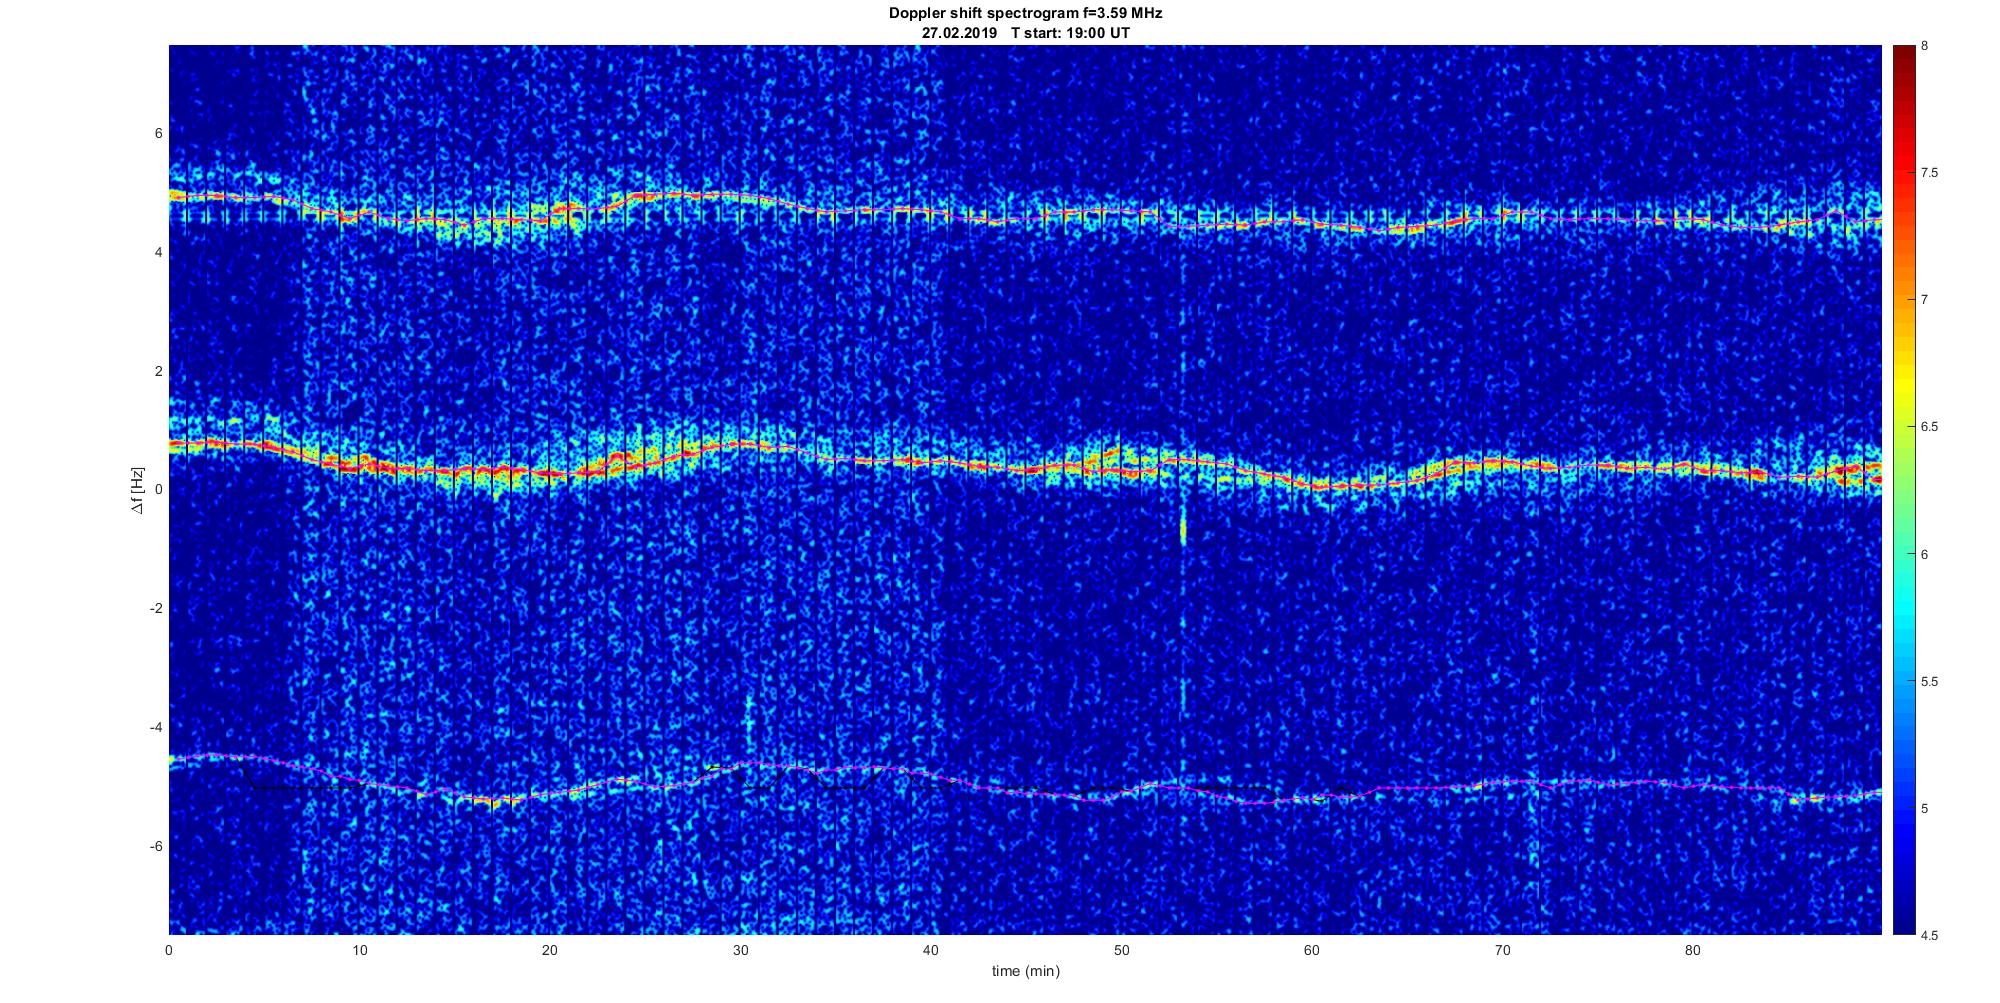Click x-axis tick label '70'

[1502, 950]
